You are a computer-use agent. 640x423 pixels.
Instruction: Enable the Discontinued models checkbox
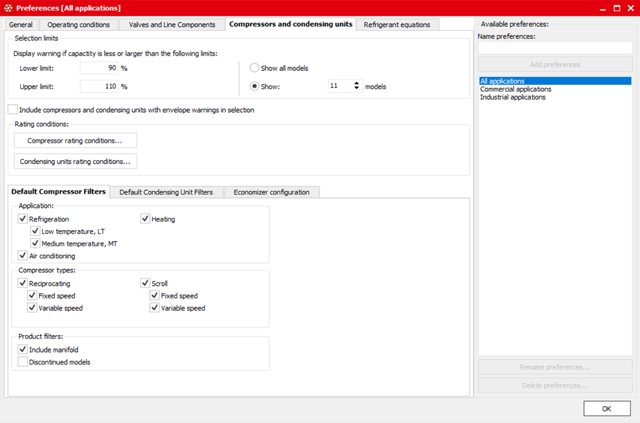click(23, 362)
